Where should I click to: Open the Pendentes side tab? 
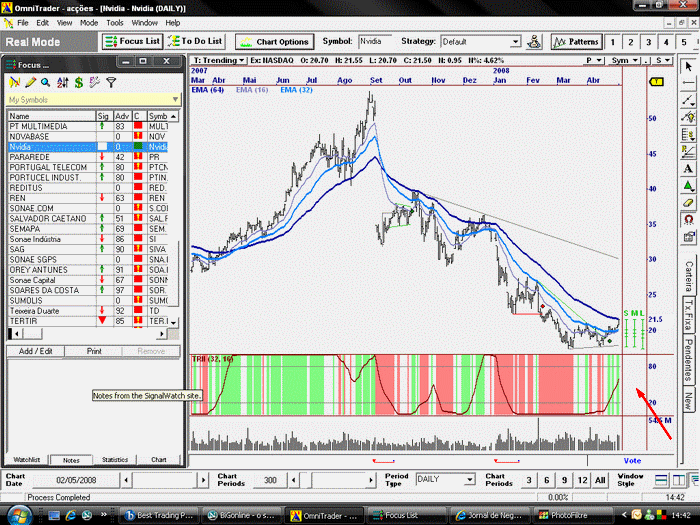click(x=689, y=360)
